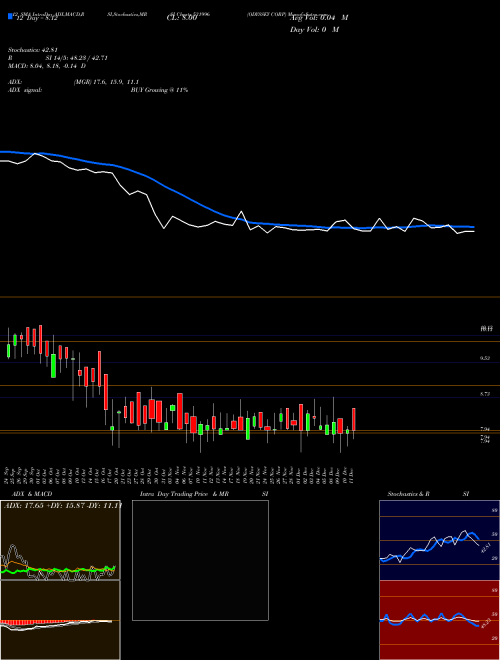The height and width of the screenshot is (660, 500).
Task: Click the '(MGR) 17.6, 15.9, 11.1' ADX values
Action: pos(106,82)
